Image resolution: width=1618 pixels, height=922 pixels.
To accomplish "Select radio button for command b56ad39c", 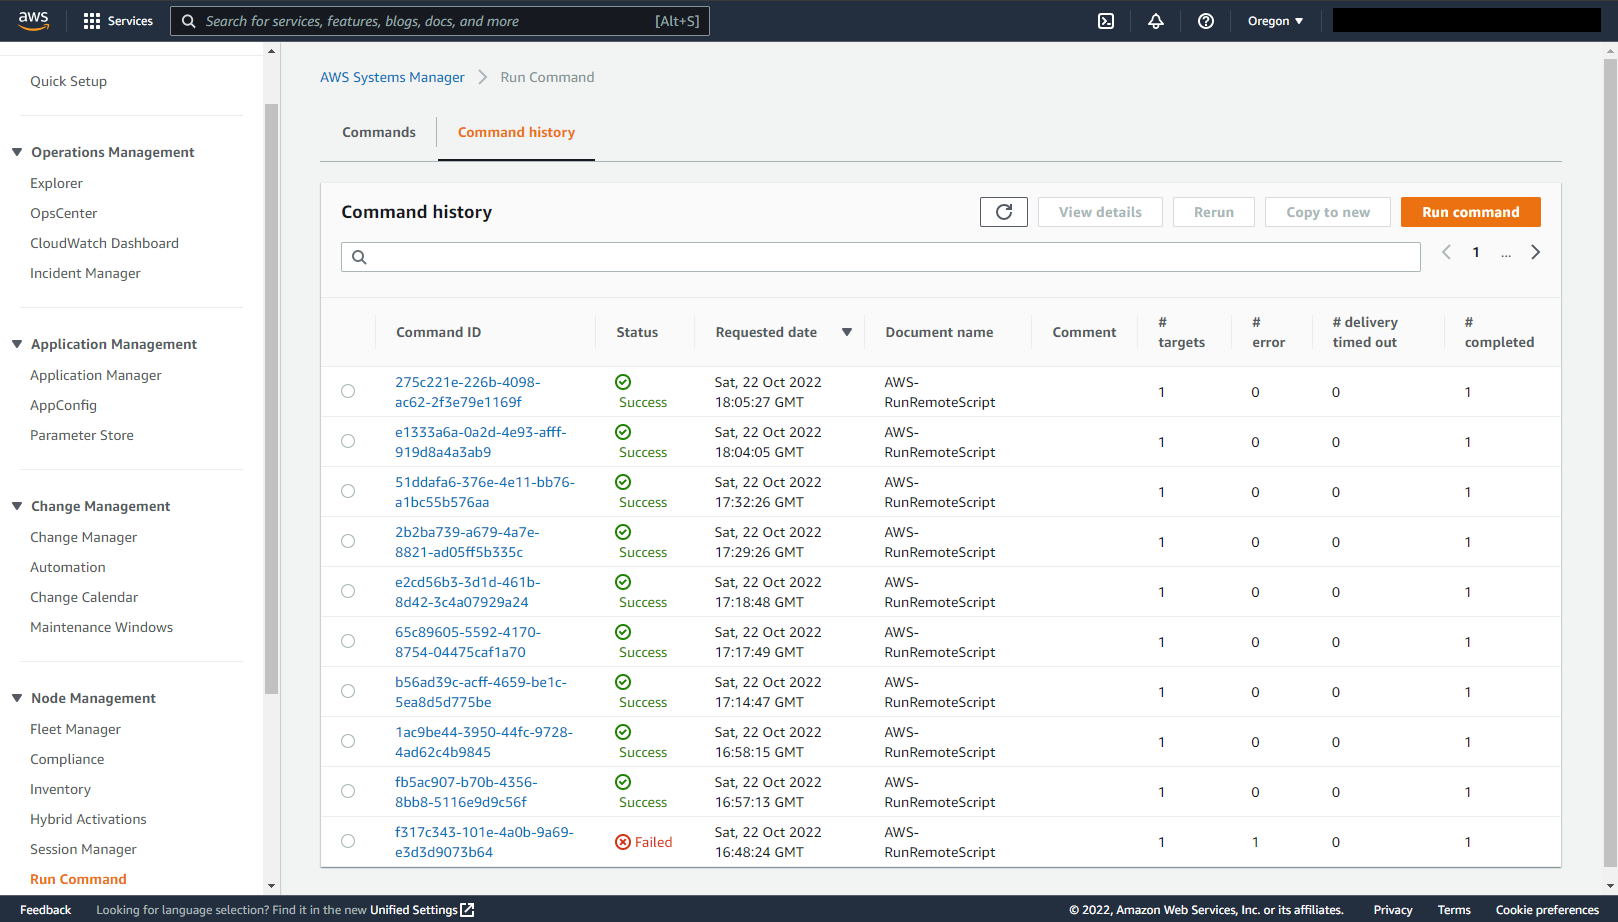I will point(348,691).
